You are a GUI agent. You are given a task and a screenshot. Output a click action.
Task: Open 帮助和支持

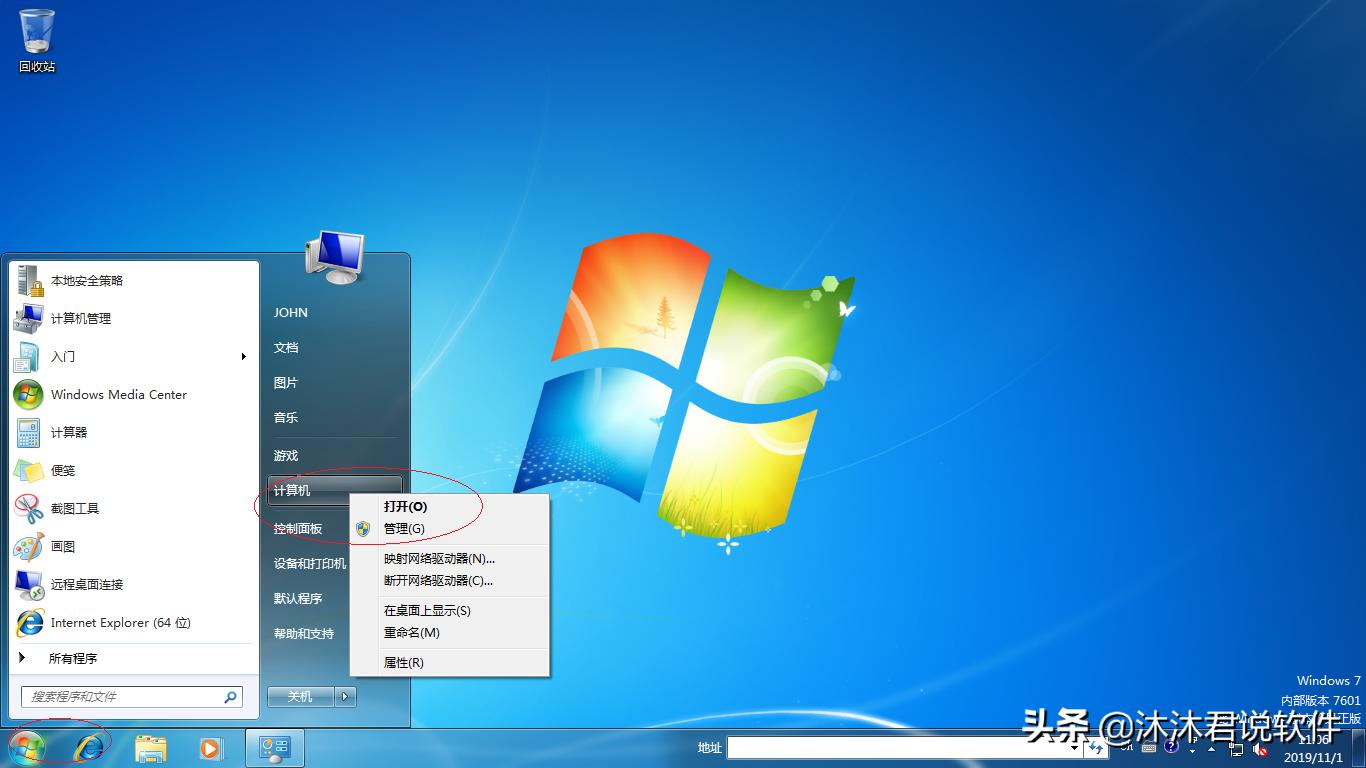tap(305, 633)
